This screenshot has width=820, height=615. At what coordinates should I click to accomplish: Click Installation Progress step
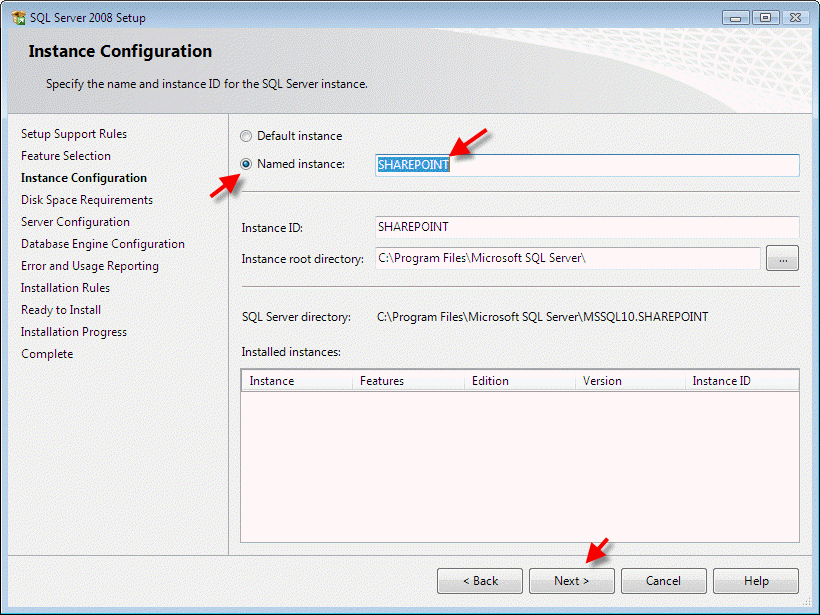pyautogui.click(x=74, y=332)
